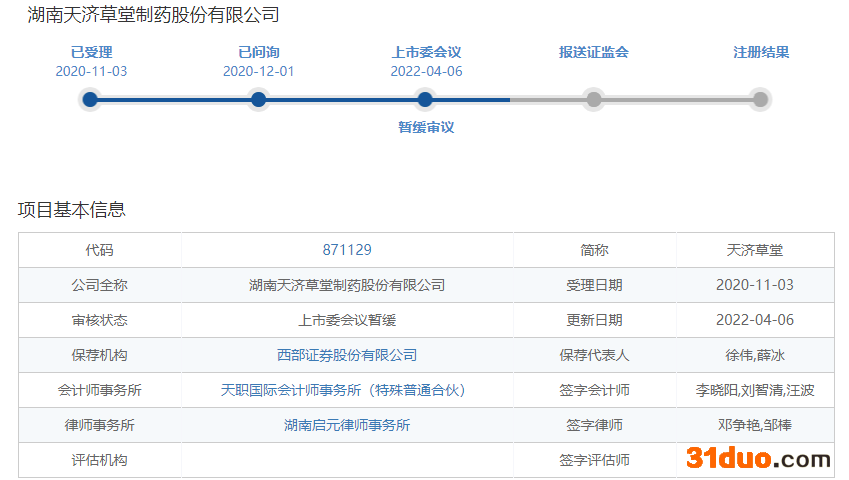Select the 已受理 stage label
This screenshot has height=480, width=849.
click(91, 52)
